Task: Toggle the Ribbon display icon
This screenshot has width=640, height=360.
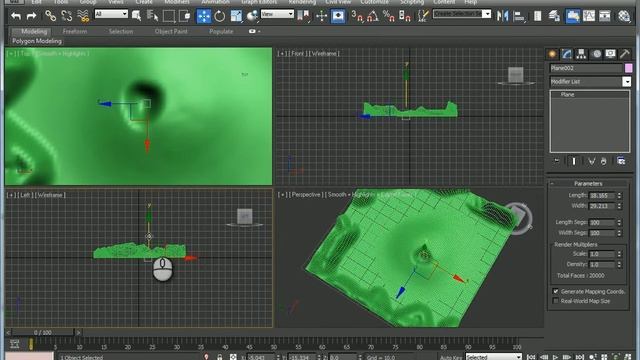Action: point(573,16)
